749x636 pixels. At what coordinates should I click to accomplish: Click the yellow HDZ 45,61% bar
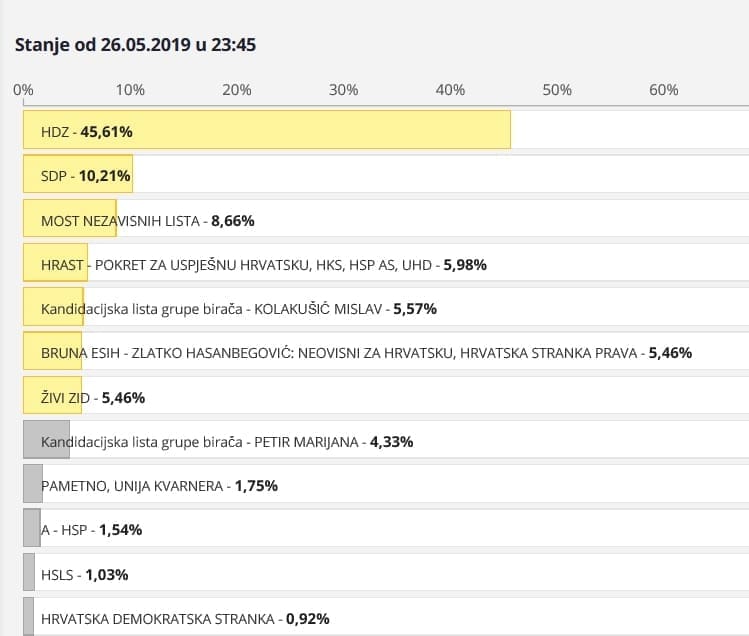click(x=266, y=131)
